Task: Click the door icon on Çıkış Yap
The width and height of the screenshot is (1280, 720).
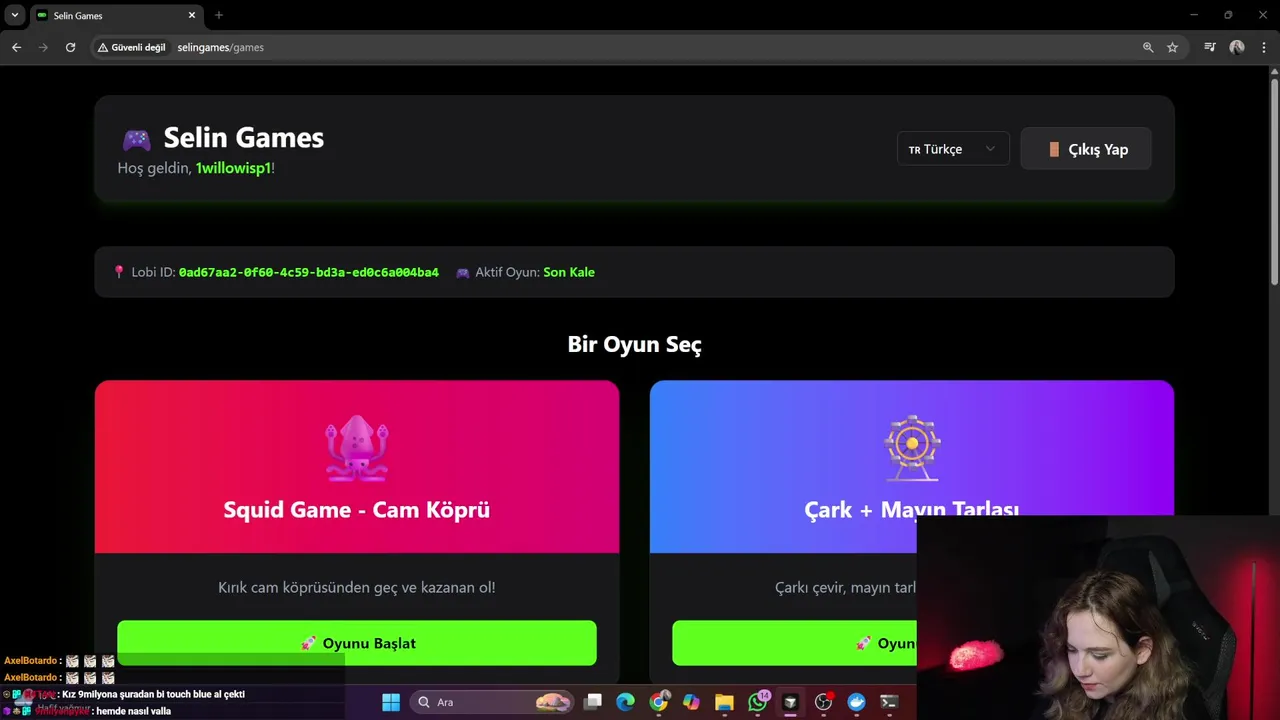Action: pos(1054,149)
